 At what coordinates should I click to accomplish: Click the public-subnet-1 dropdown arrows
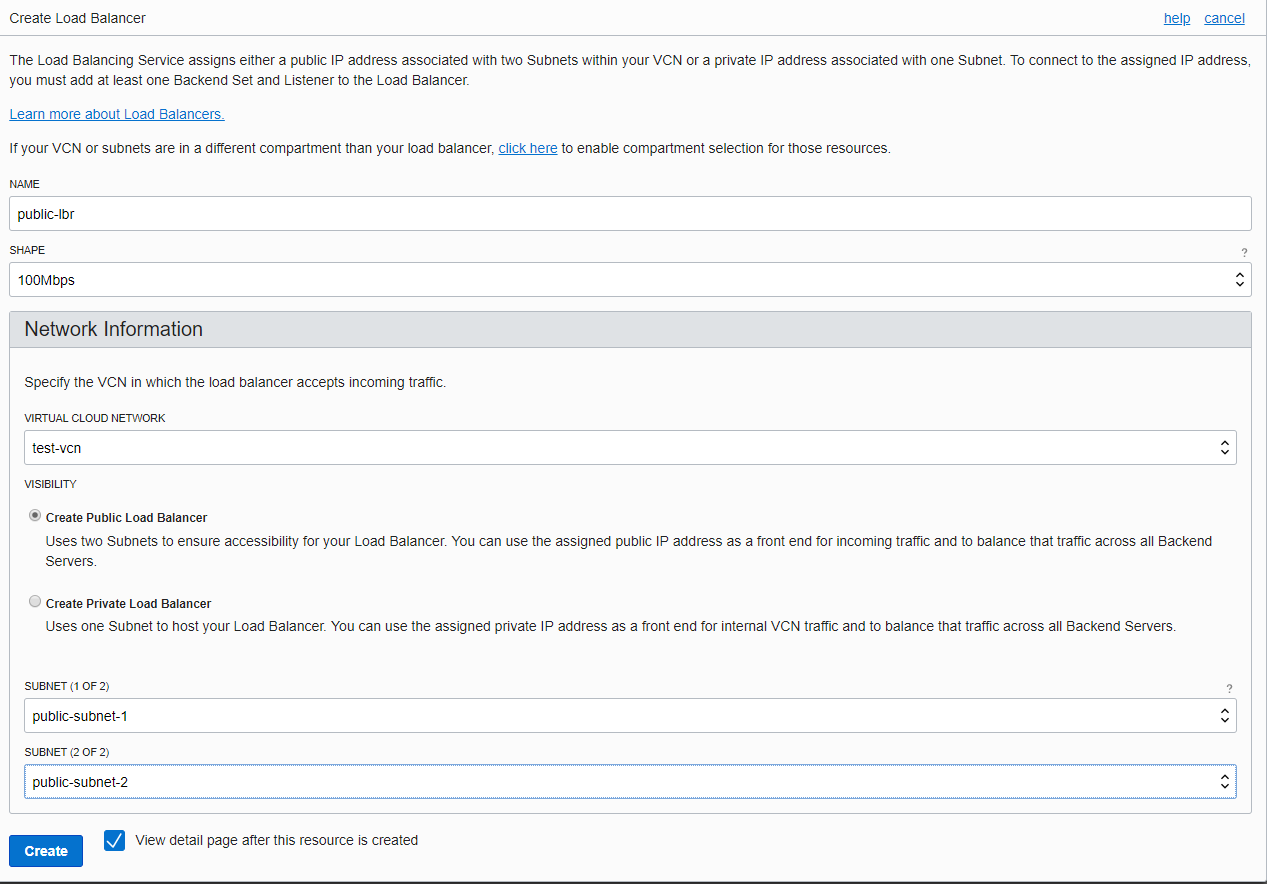click(1224, 716)
